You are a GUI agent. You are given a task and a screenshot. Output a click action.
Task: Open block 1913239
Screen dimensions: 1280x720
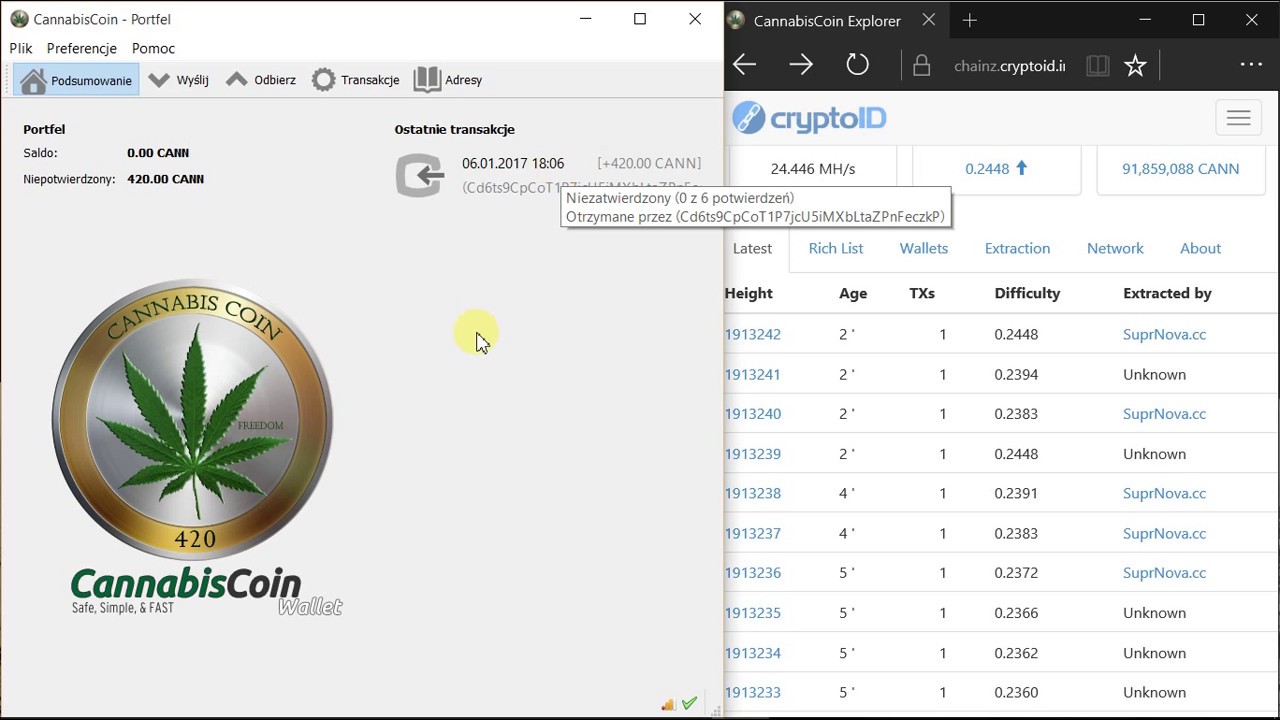(x=753, y=454)
